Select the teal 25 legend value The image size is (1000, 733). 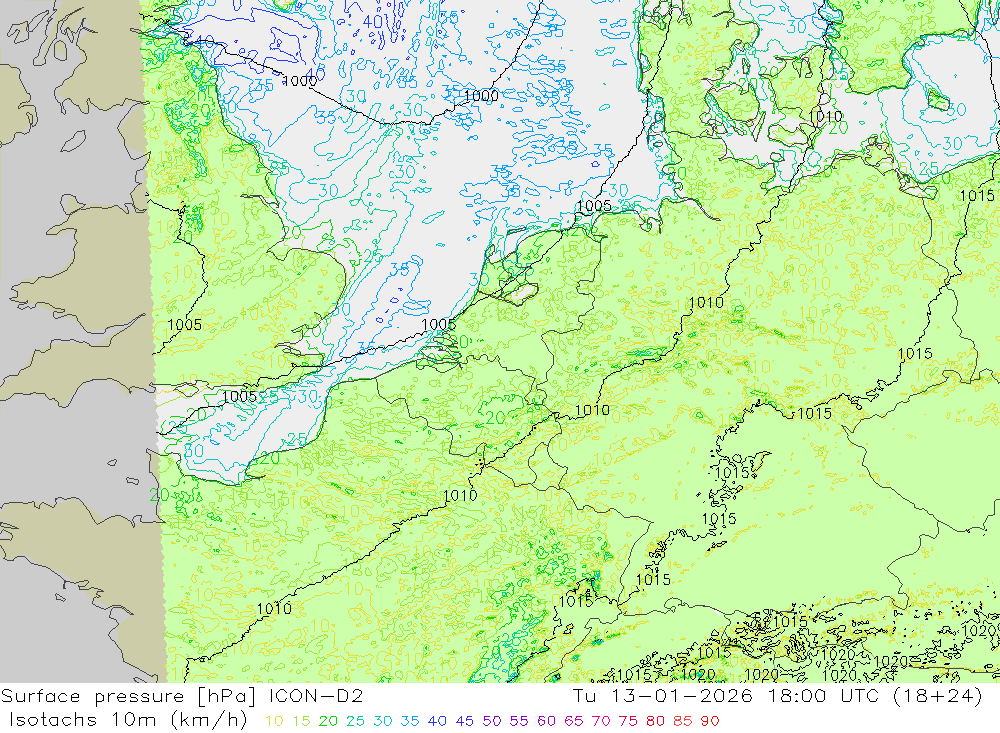tap(355, 721)
